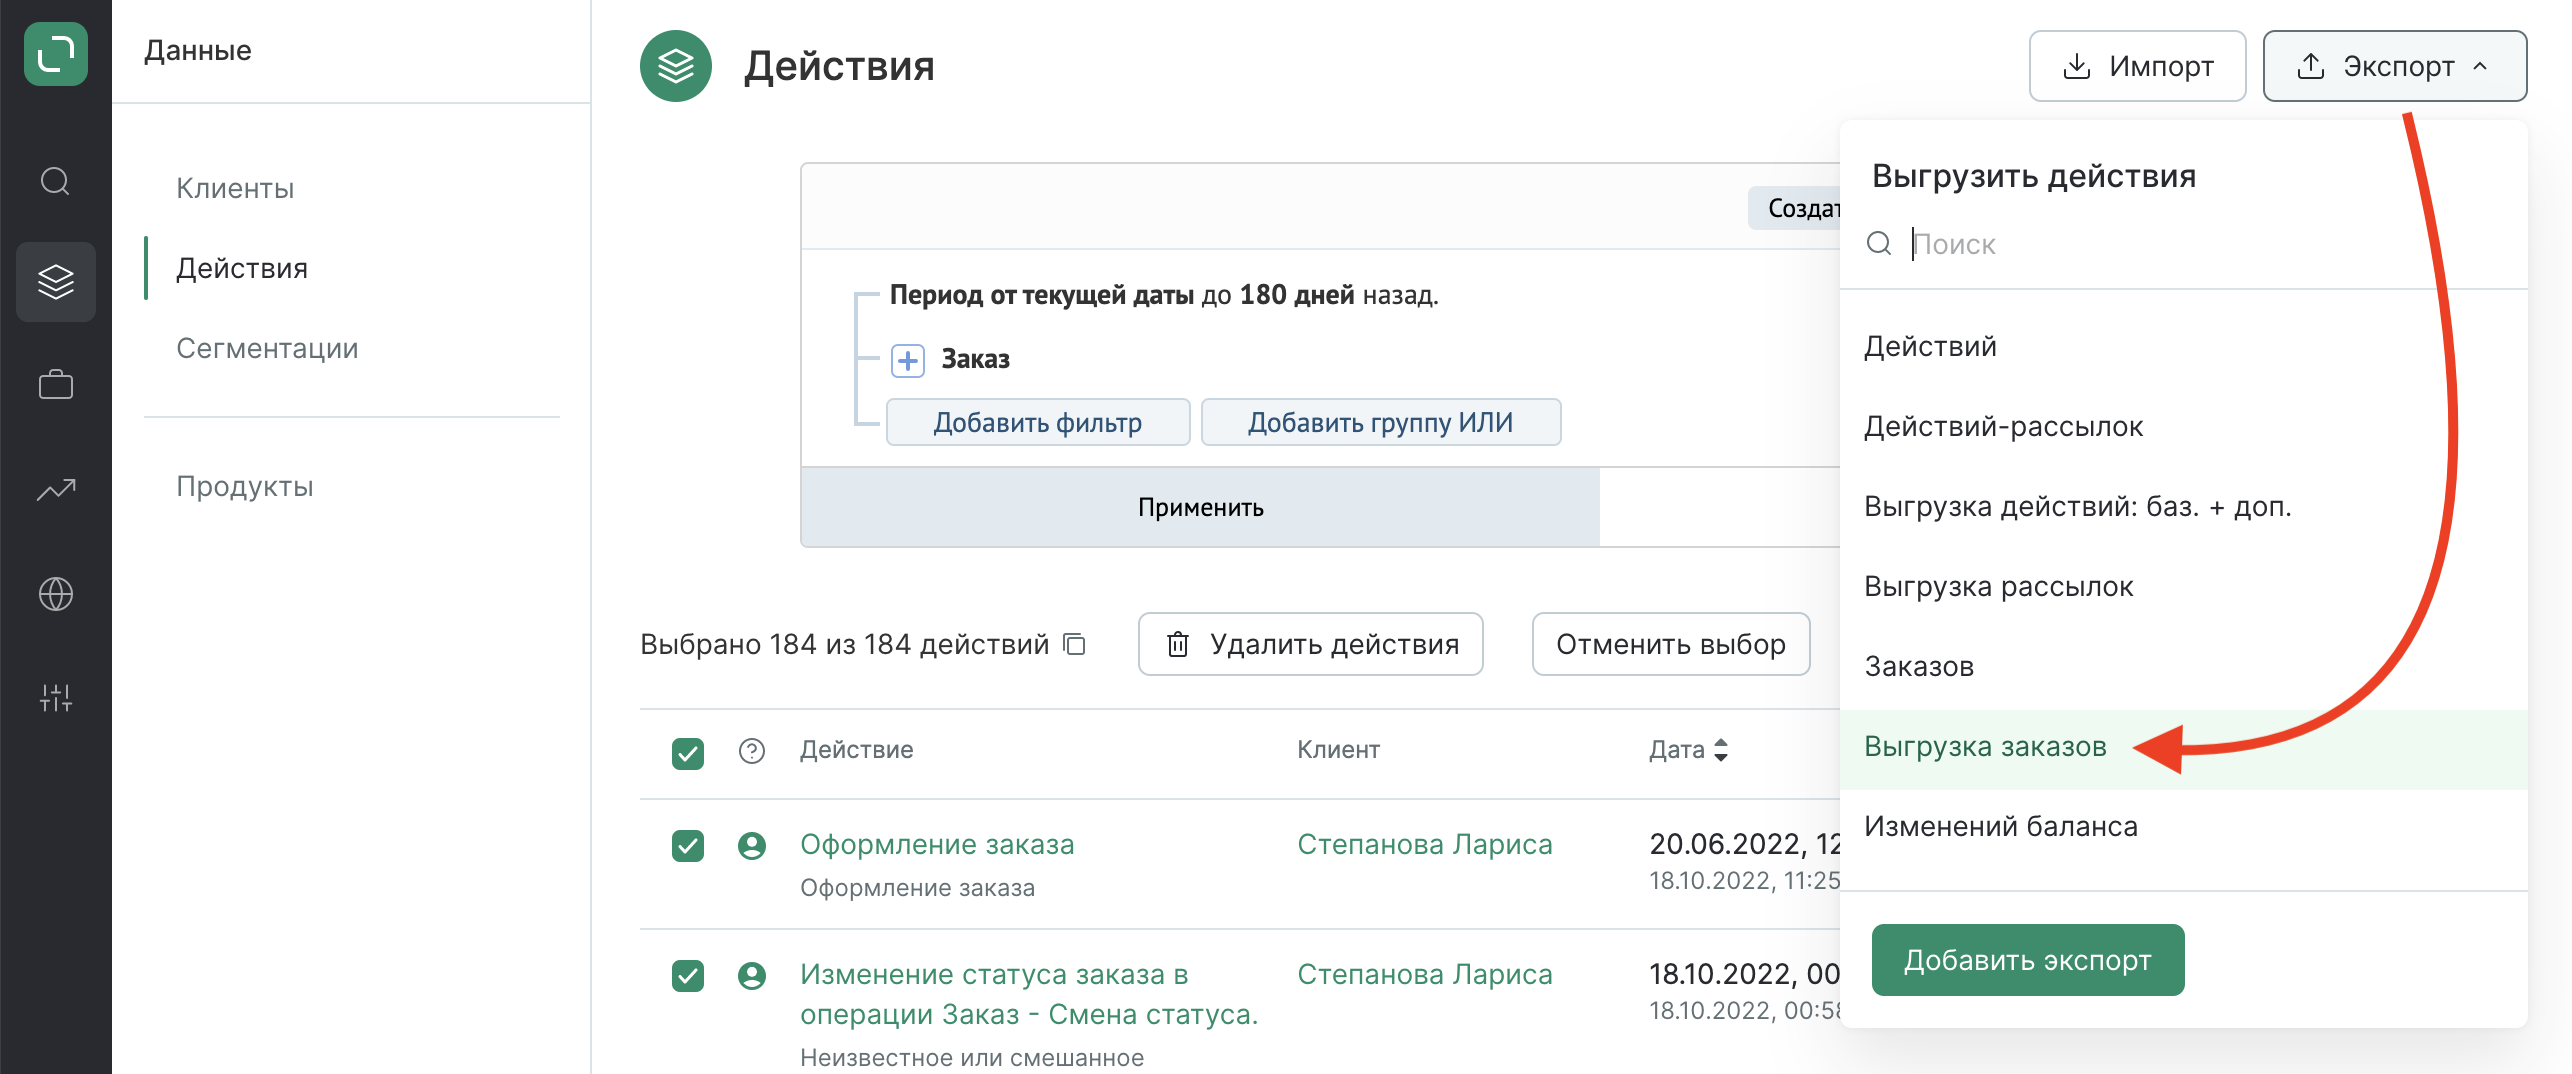Open analytics trend-chart sidebar icon

tap(56, 490)
